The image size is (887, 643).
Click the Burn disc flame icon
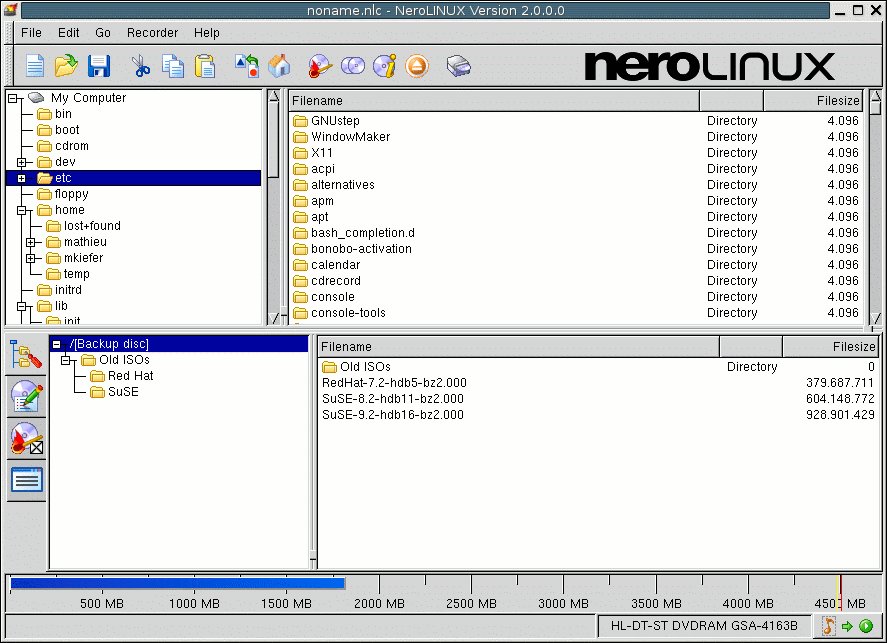[x=320, y=66]
